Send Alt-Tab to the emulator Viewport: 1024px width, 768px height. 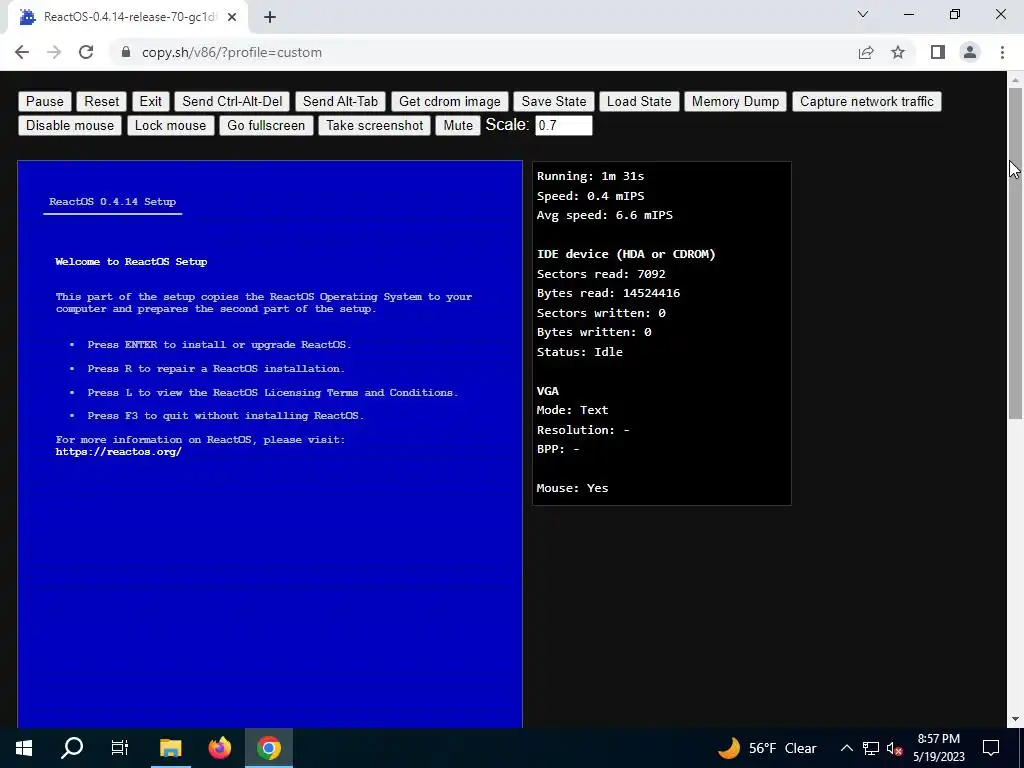[x=340, y=101]
